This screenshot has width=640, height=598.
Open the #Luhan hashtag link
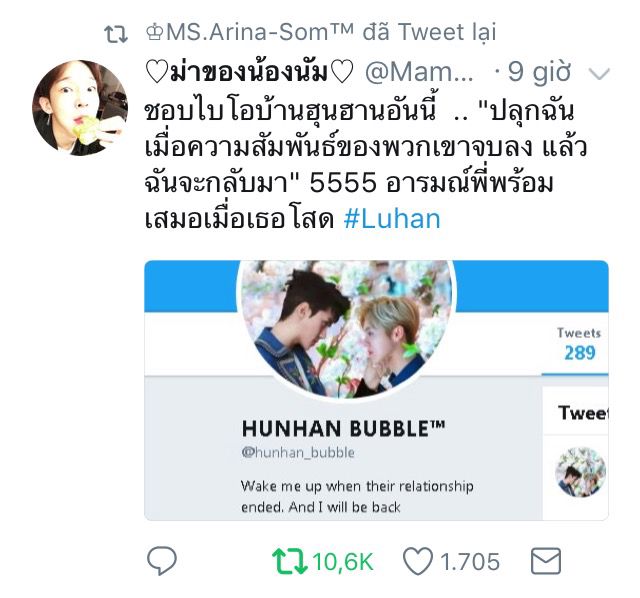(x=392, y=219)
